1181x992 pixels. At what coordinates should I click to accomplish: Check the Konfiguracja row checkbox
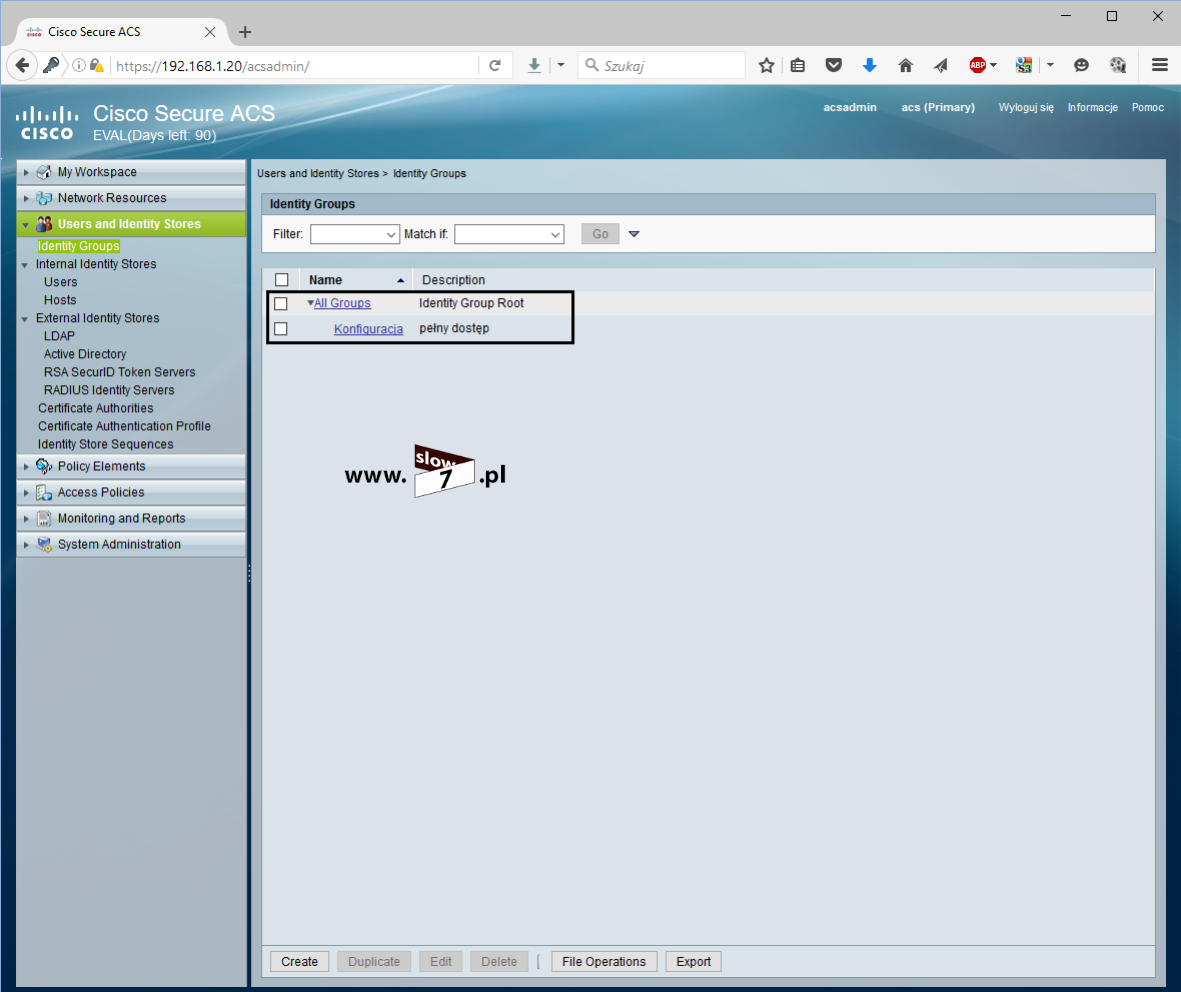point(281,329)
